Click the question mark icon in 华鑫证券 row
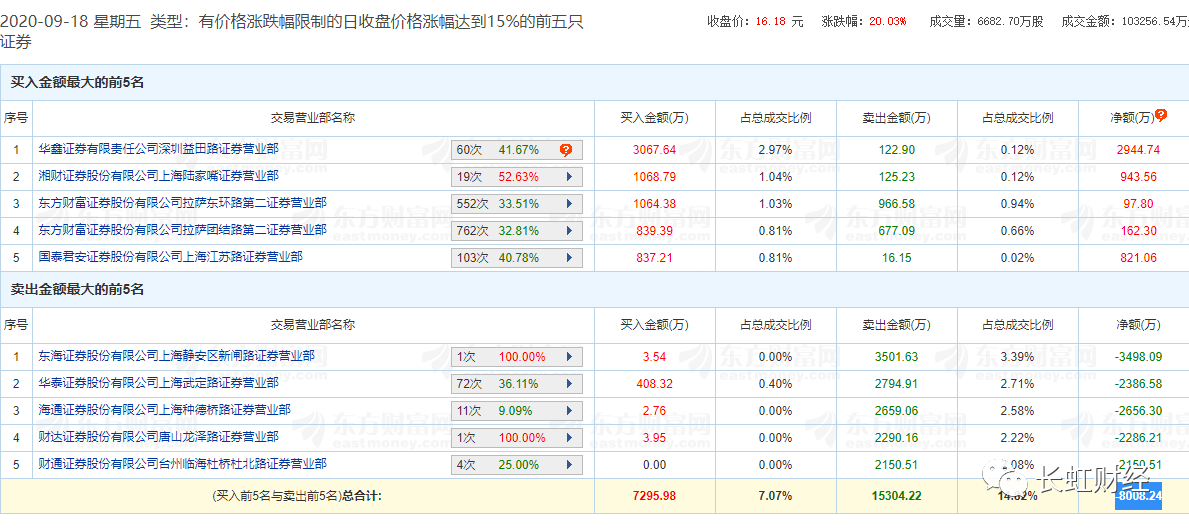The width and height of the screenshot is (1189, 532). 565,150
